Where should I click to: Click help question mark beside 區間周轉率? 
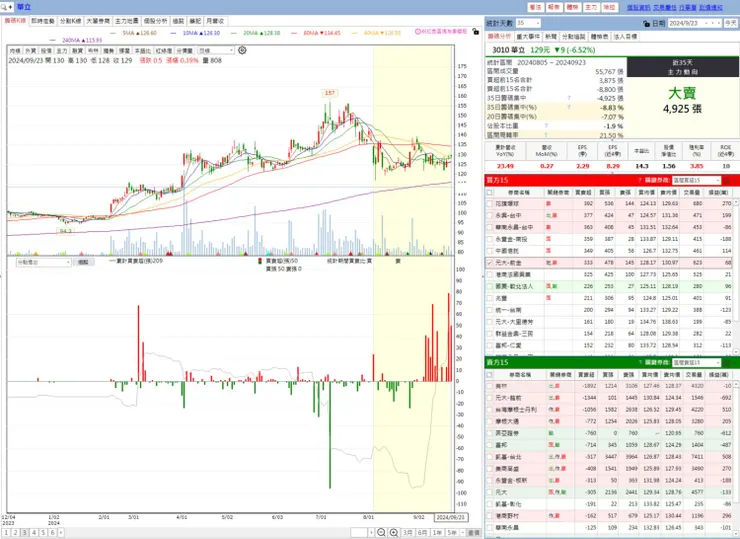[546, 135]
